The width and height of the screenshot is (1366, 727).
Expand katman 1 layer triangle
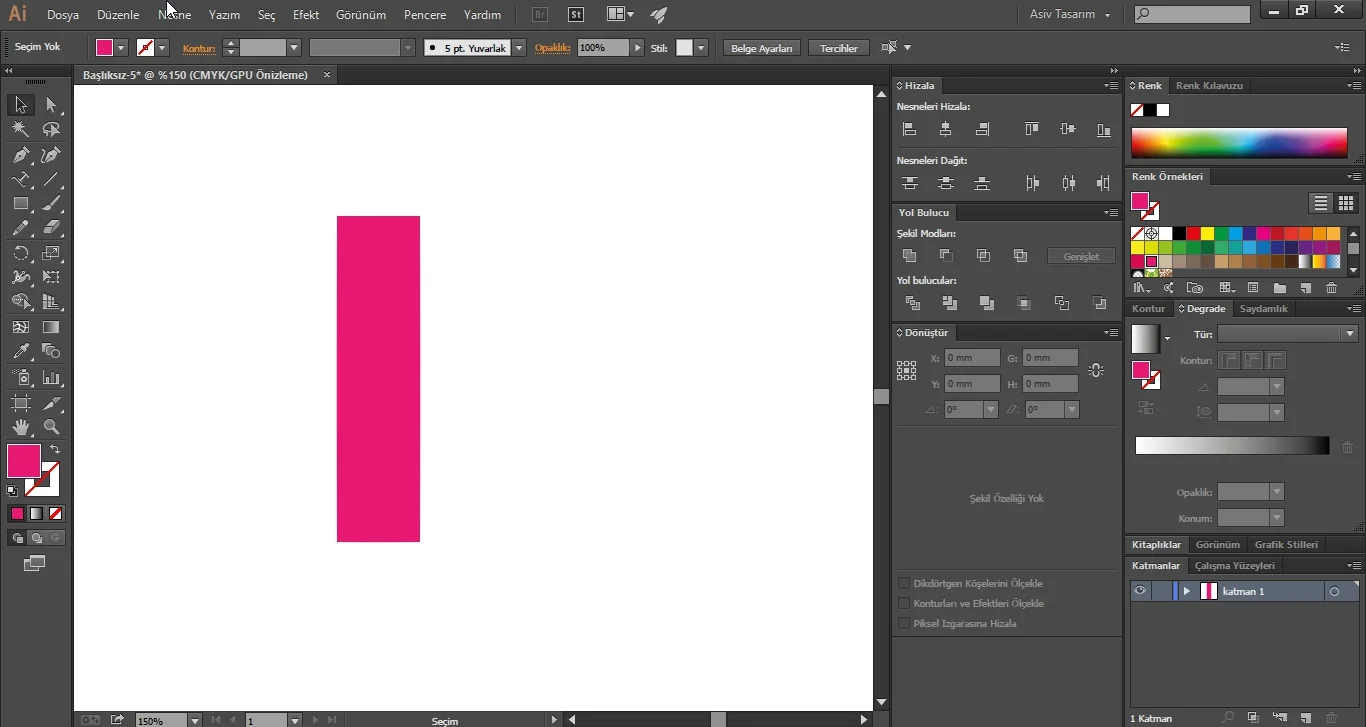pyautogui.click(x=1187, y=591)
